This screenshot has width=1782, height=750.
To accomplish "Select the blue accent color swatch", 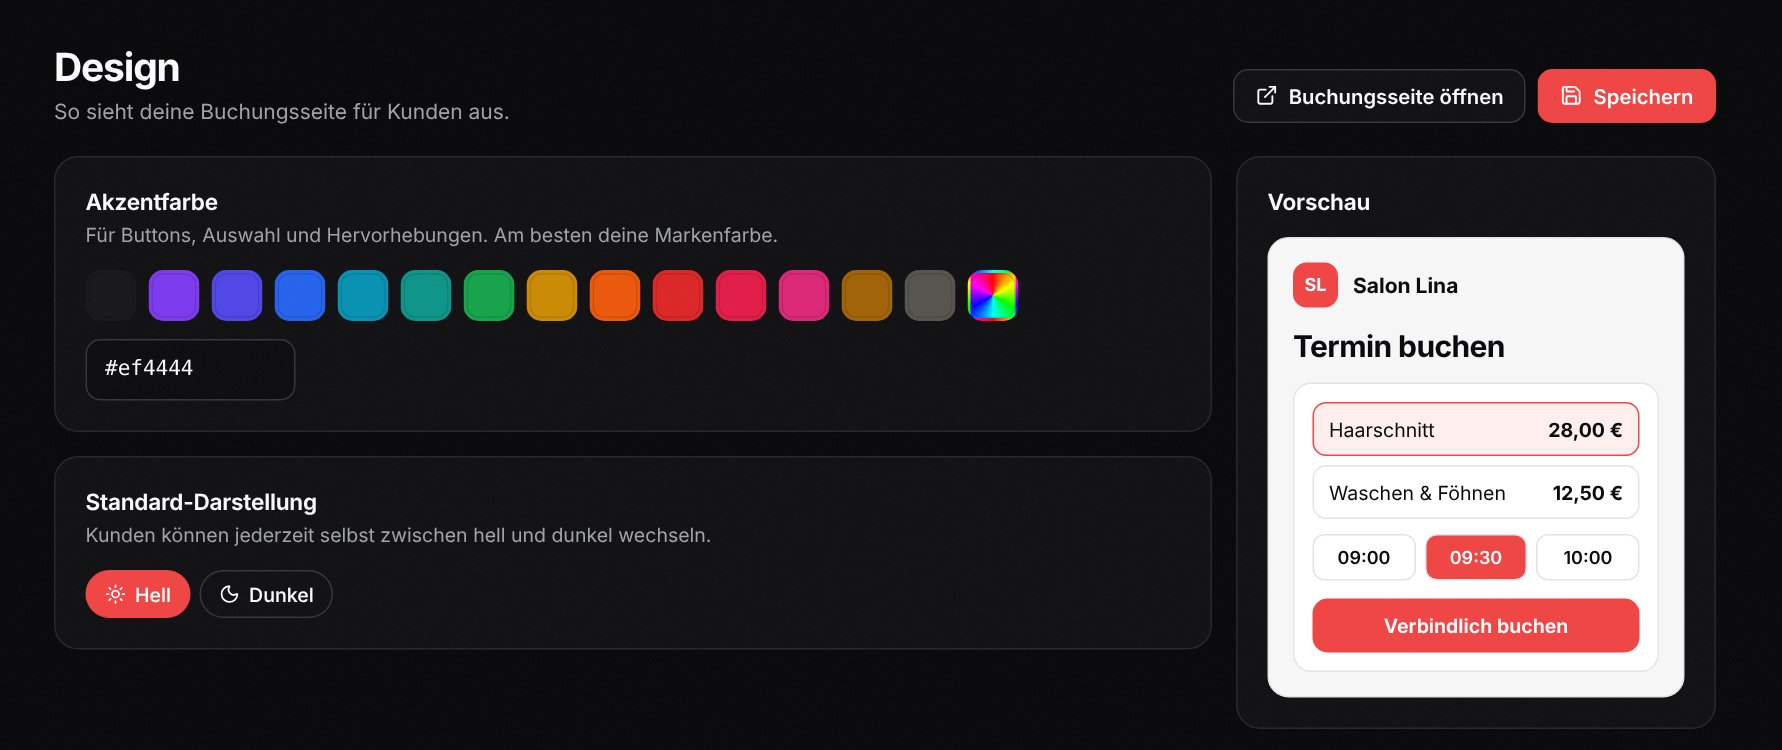I will point(300,295).
